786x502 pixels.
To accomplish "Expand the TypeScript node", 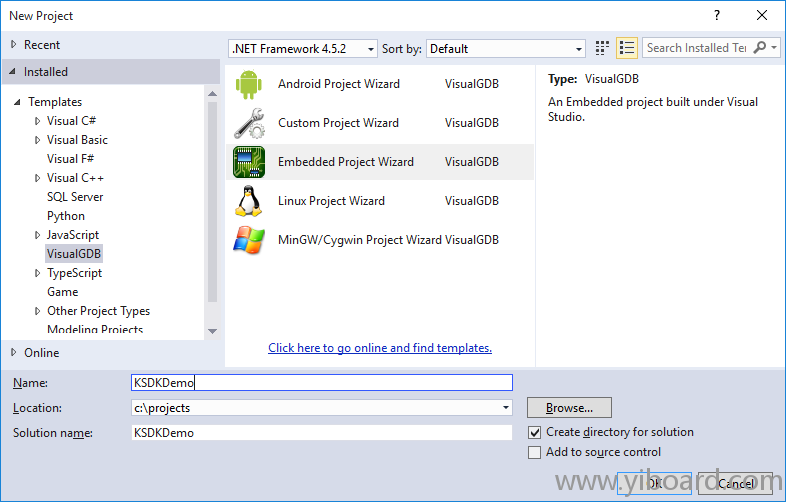I will pos(38,273).
